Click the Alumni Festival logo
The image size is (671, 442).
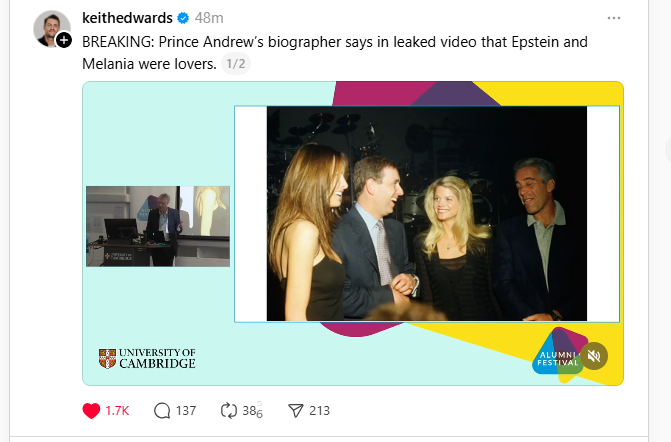[558, 355]
